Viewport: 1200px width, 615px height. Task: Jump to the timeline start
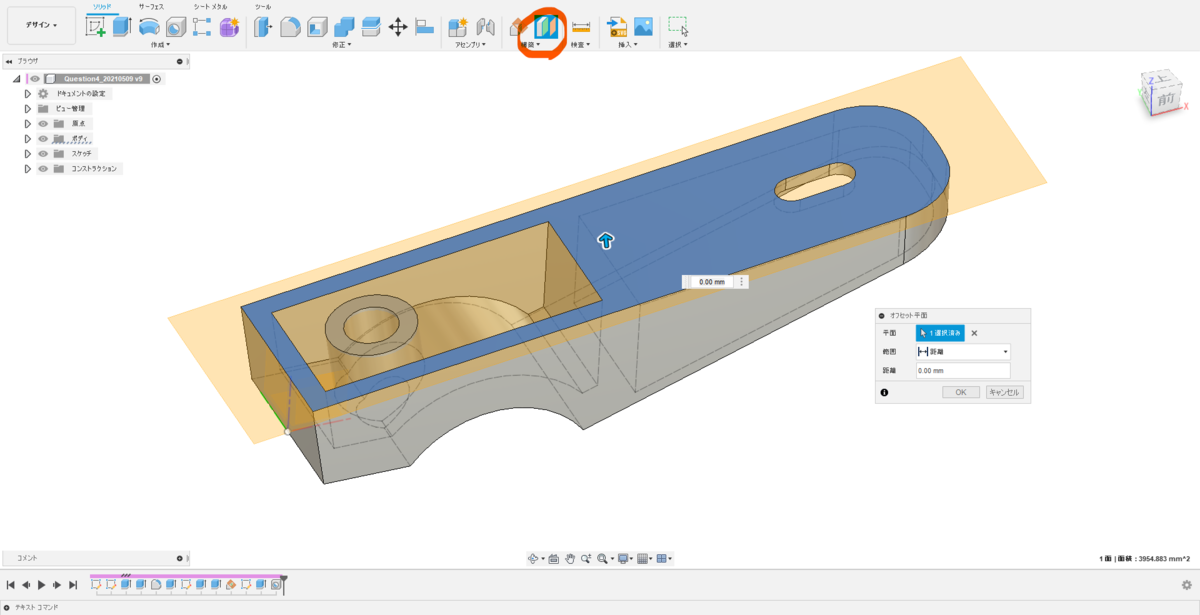tap(11, 585)
